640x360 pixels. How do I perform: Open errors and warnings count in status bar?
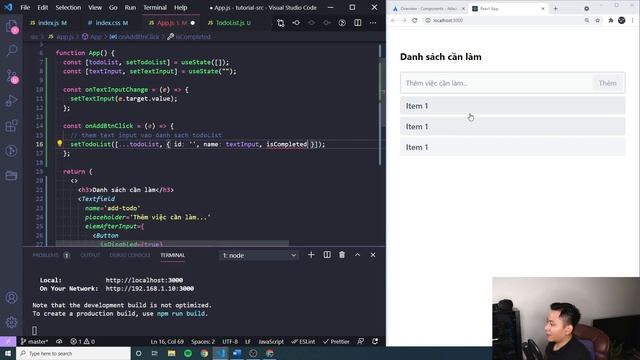pyautogui.click(x=82, y=342)
